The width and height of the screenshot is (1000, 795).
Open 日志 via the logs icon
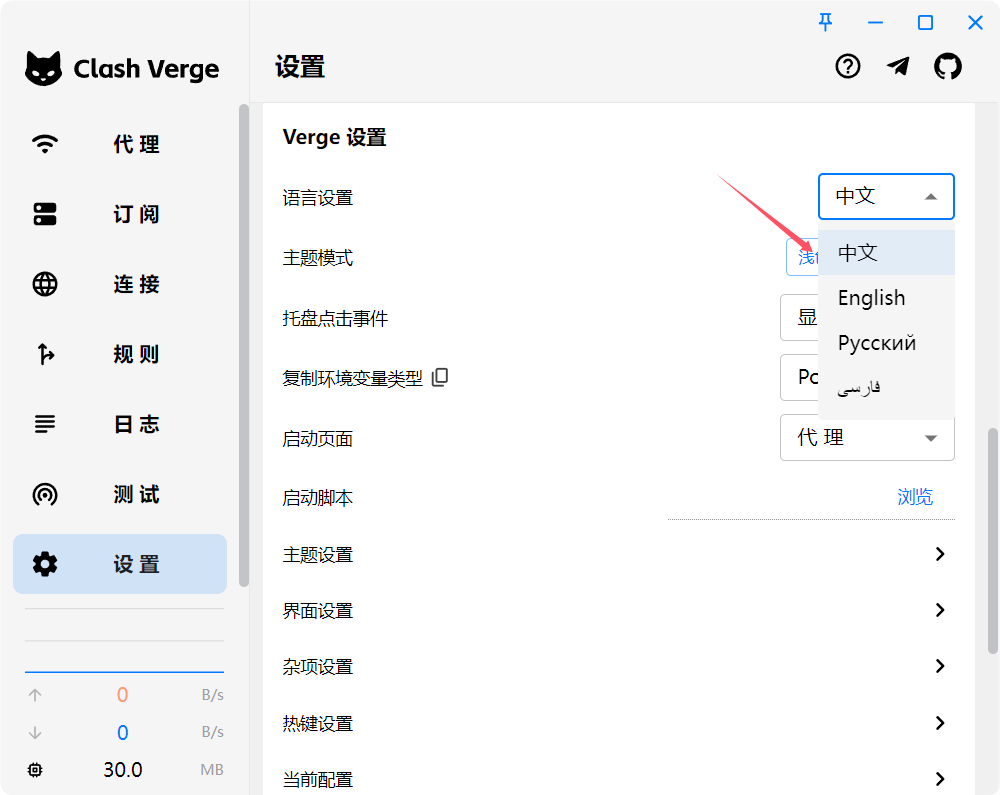[x=44, y=424]
